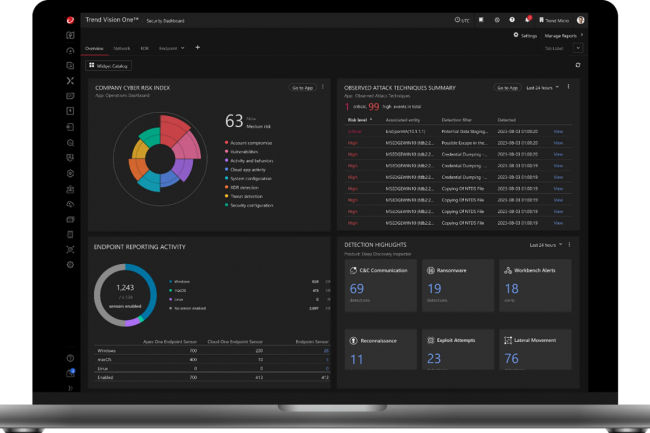
Task: Click Go to App in Cyber Risk Index
Action: tap(303, 88)
